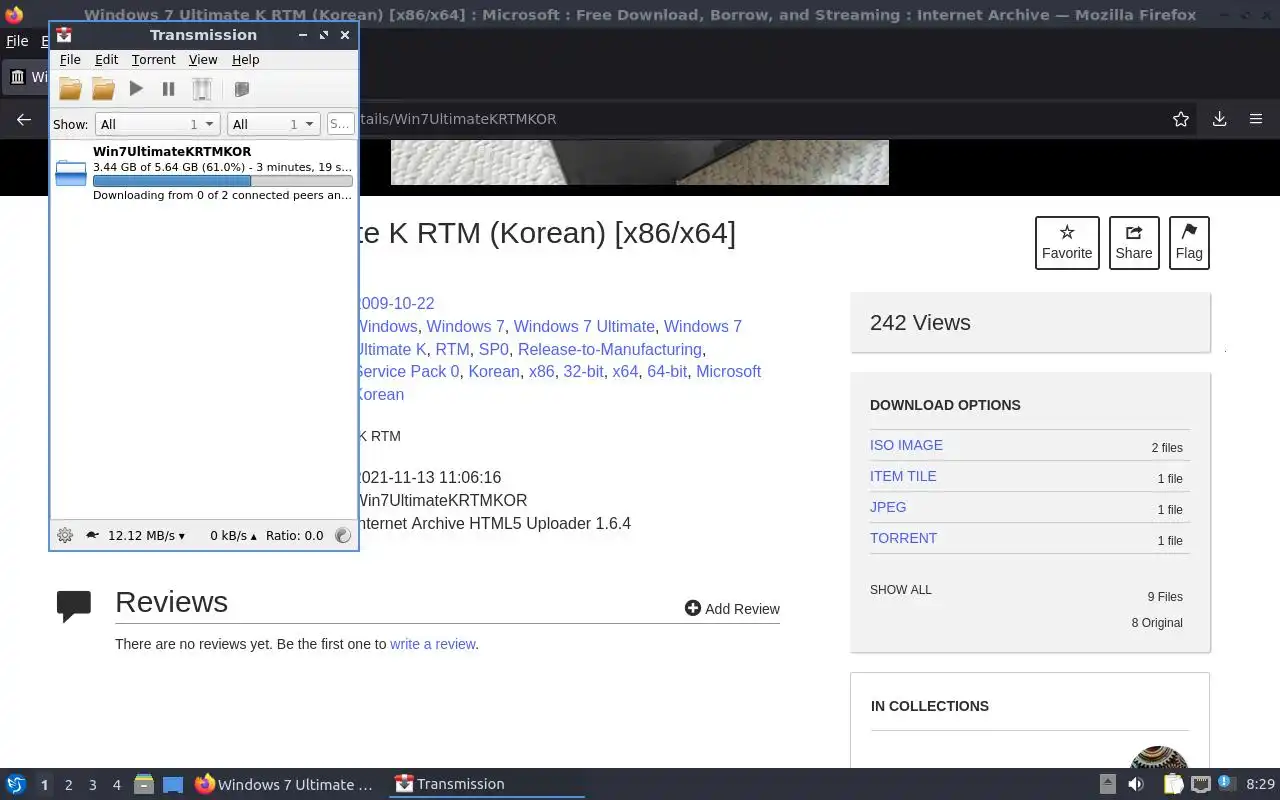Expand ISO IMAGE download option
Image resolution: width=1280 pixels, height=800 pixels.
click(x=906, y=445)
